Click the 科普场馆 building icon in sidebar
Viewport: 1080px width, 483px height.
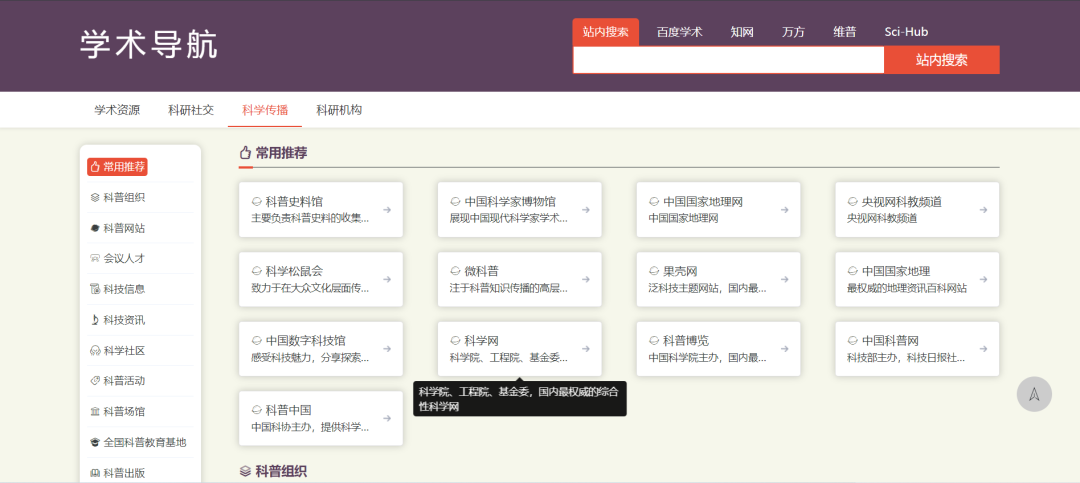[x=95, y=411]
